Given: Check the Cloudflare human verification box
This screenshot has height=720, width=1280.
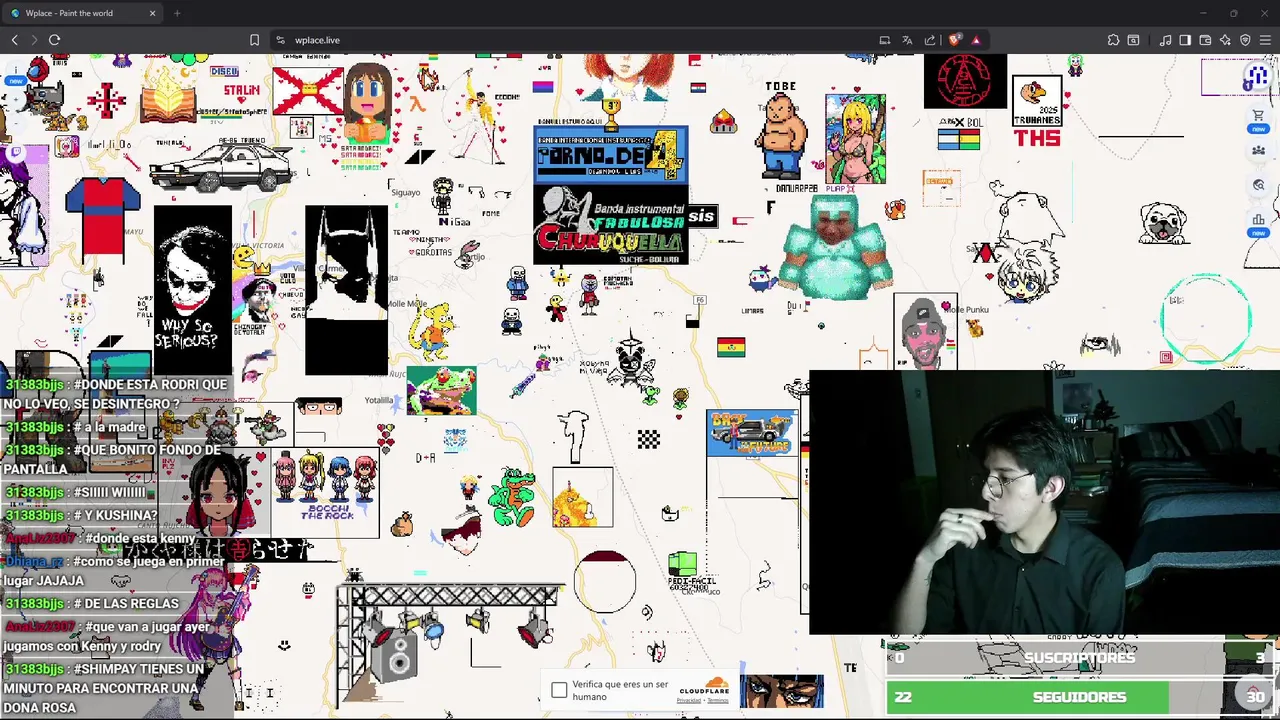Looking at the screenshot, I should (x=559, y=690).
